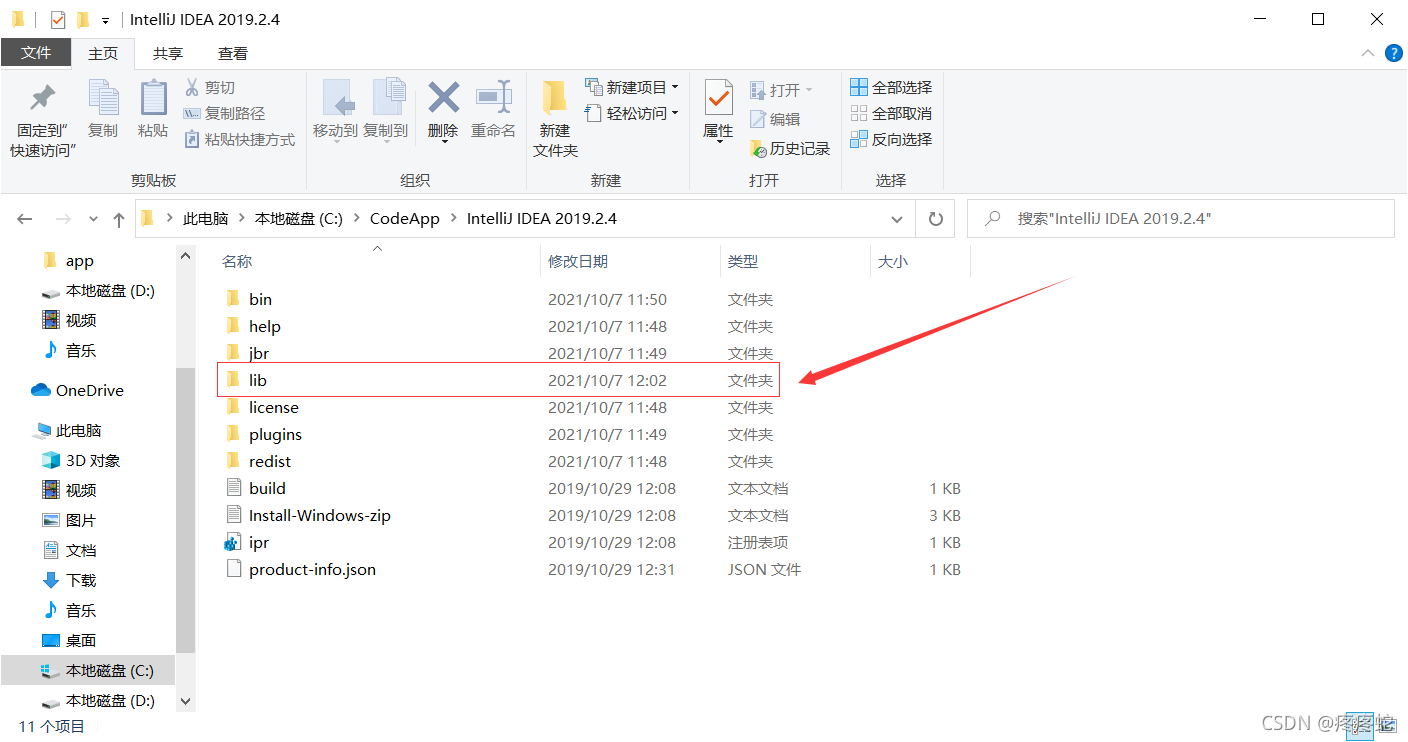Open the Move to command
The image size is (1408, 742).
tap(335, 109)
